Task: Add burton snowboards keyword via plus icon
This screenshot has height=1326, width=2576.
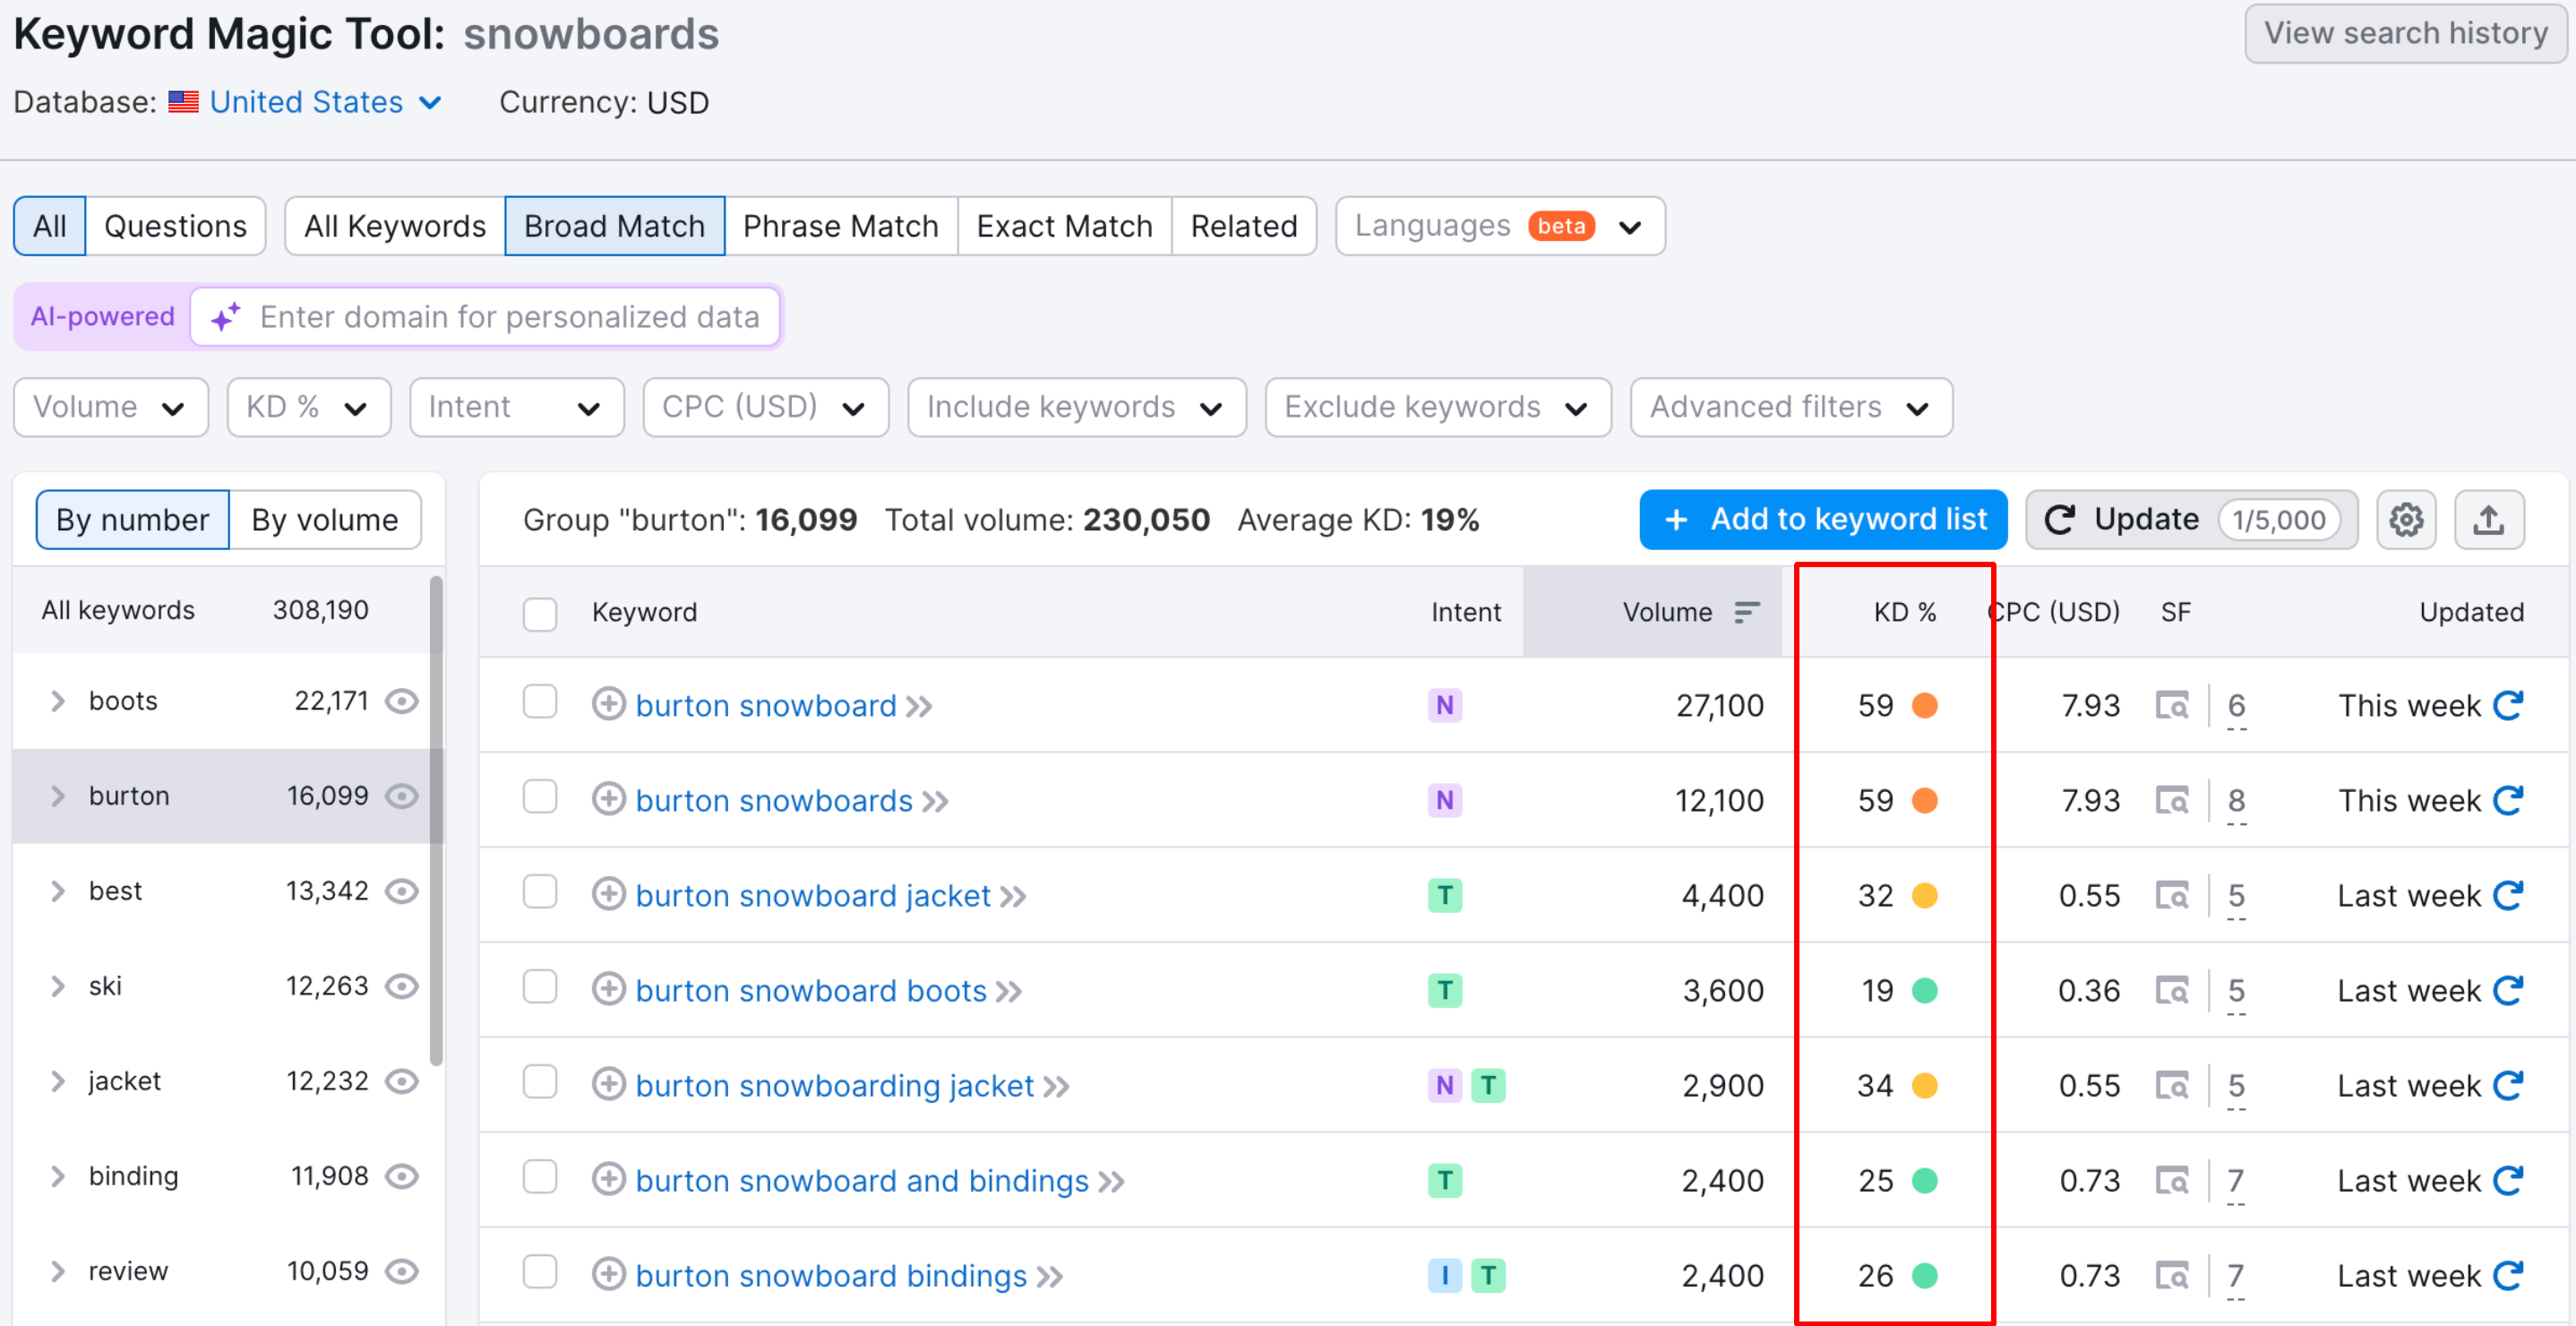Action: (608, 800)
